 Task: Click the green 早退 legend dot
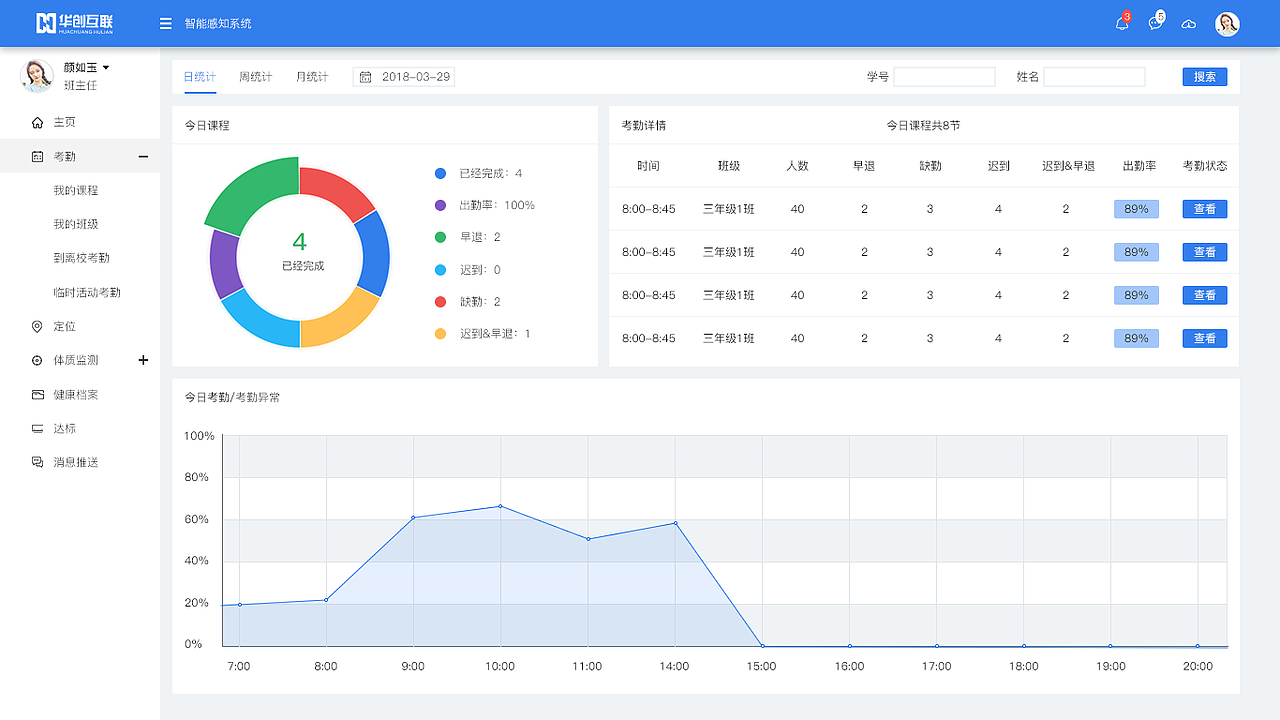click(440, 237)
